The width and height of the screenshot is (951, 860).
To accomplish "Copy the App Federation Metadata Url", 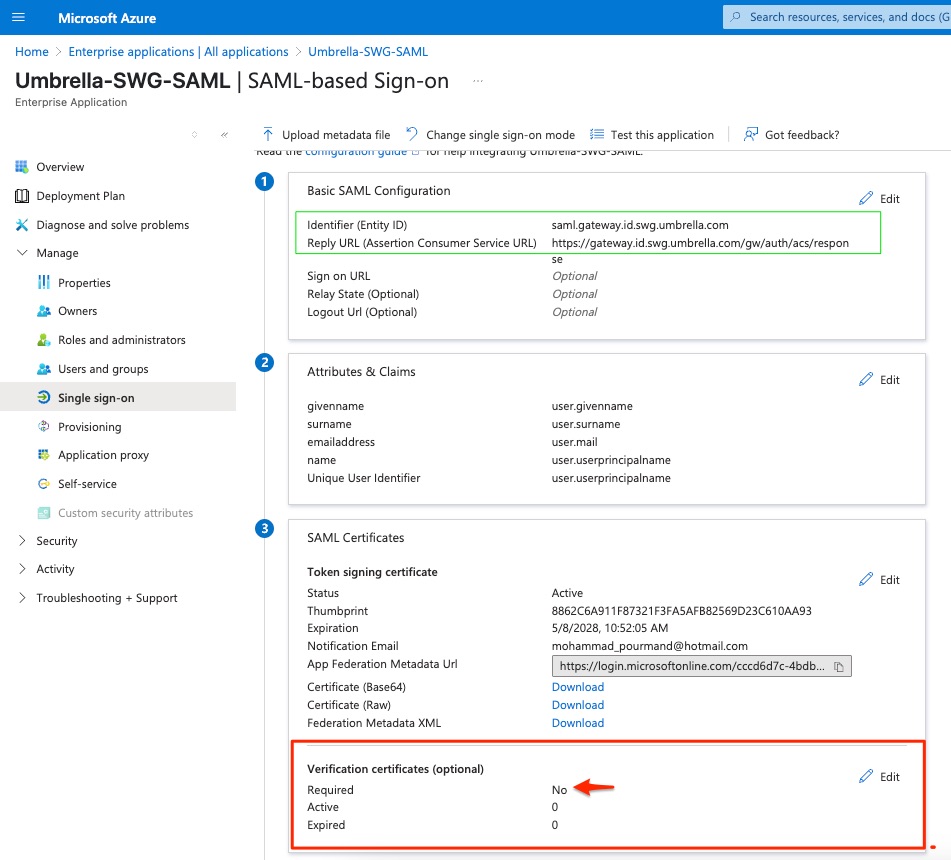I will point(839,667).
